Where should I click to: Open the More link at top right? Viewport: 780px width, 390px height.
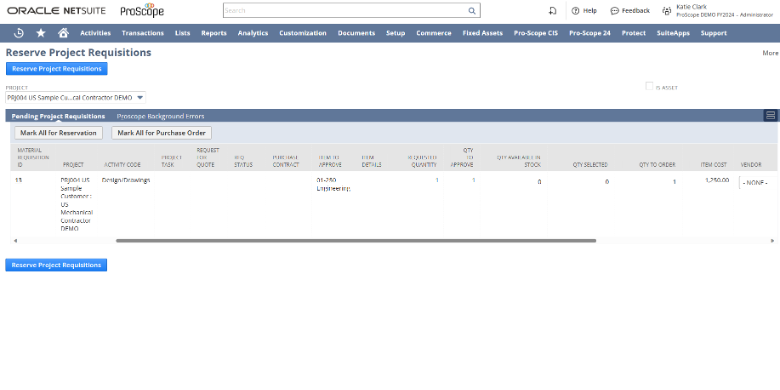pos(770,53)
